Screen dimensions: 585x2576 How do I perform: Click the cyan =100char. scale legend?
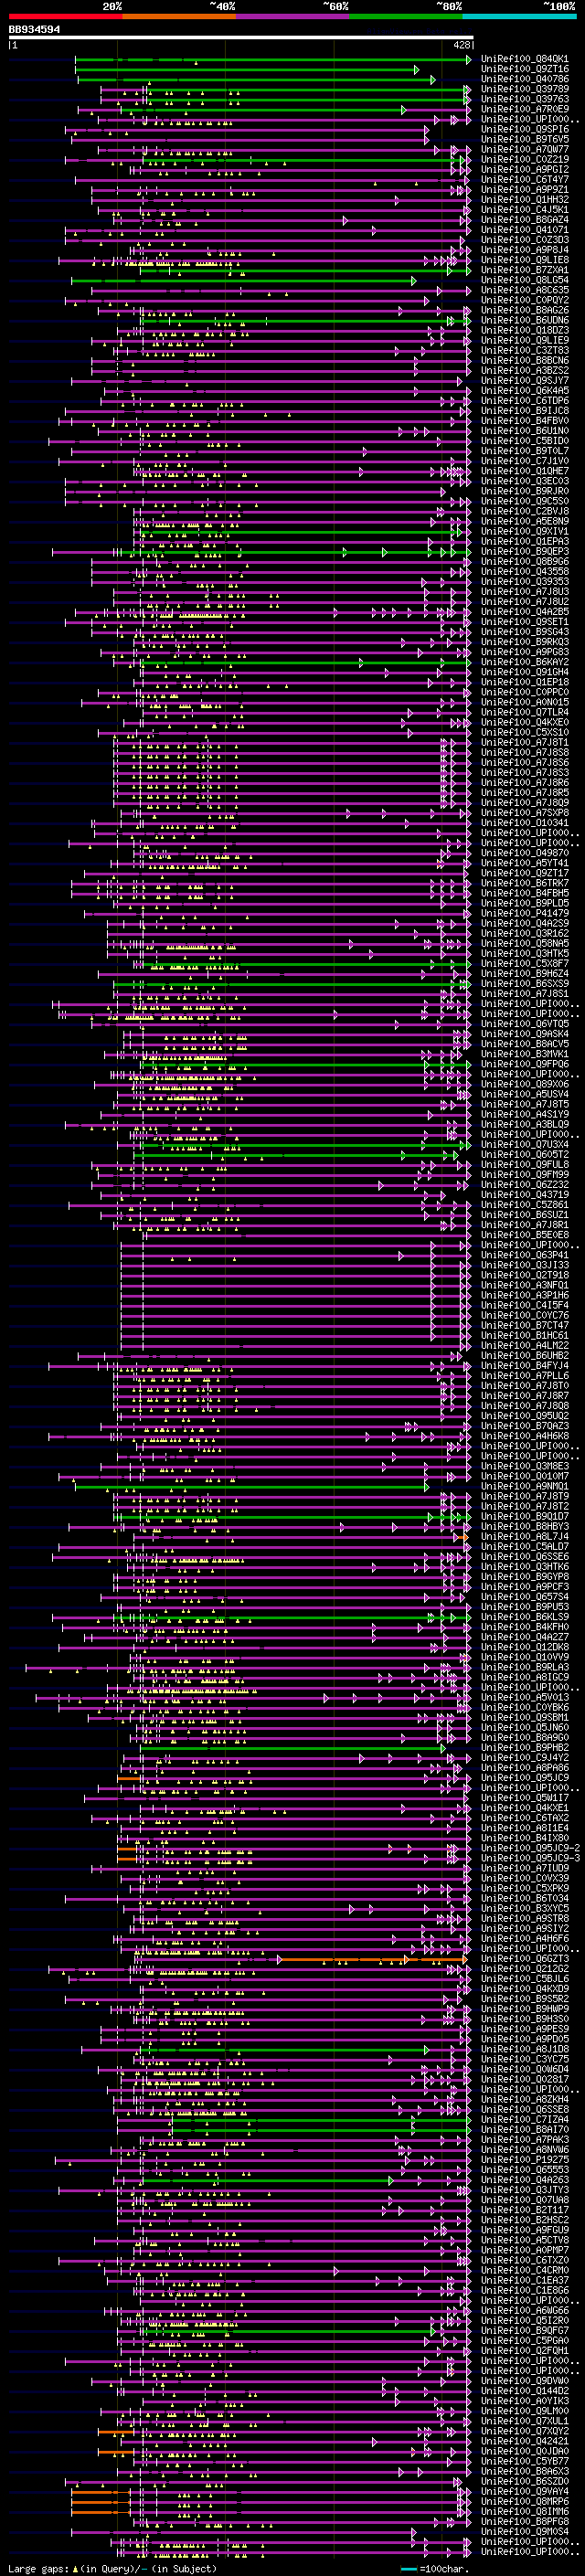[436, 2569]
